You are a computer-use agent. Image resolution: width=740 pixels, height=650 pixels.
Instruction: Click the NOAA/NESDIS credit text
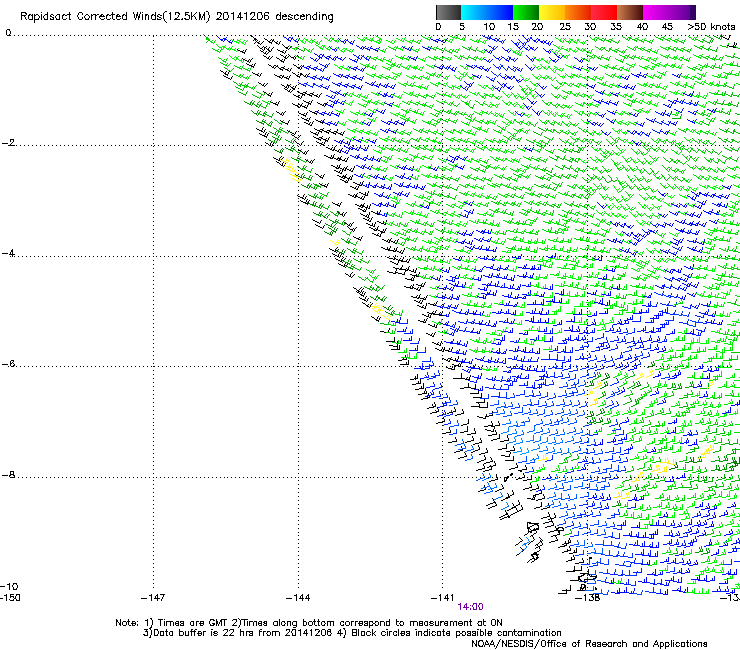click(589, 644)
